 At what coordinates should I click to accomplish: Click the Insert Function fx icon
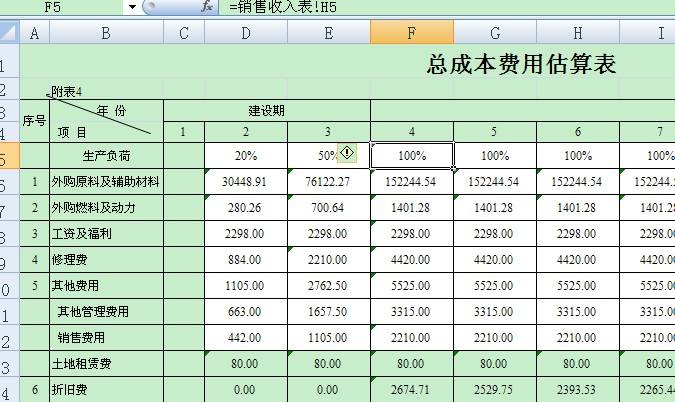(x=207, y=7)
